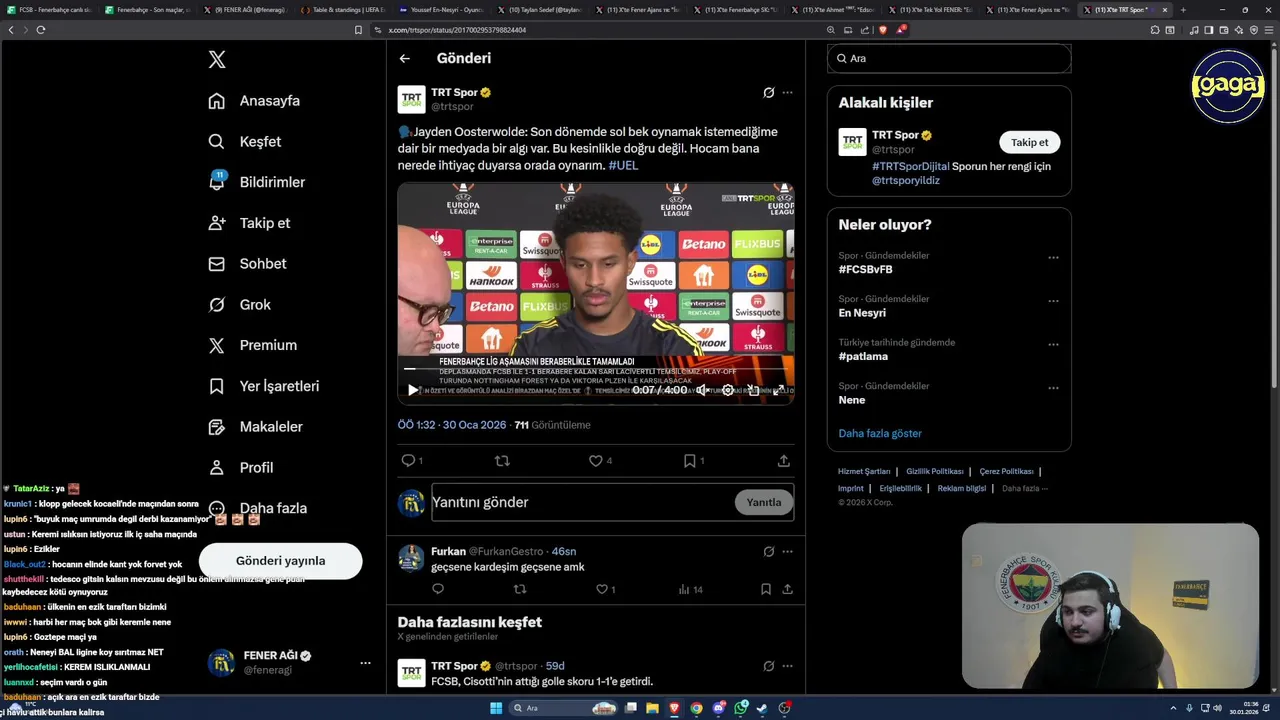Open more options on Furkan's reply
Screen dimensions: 1280x720
tap(787, 552)
